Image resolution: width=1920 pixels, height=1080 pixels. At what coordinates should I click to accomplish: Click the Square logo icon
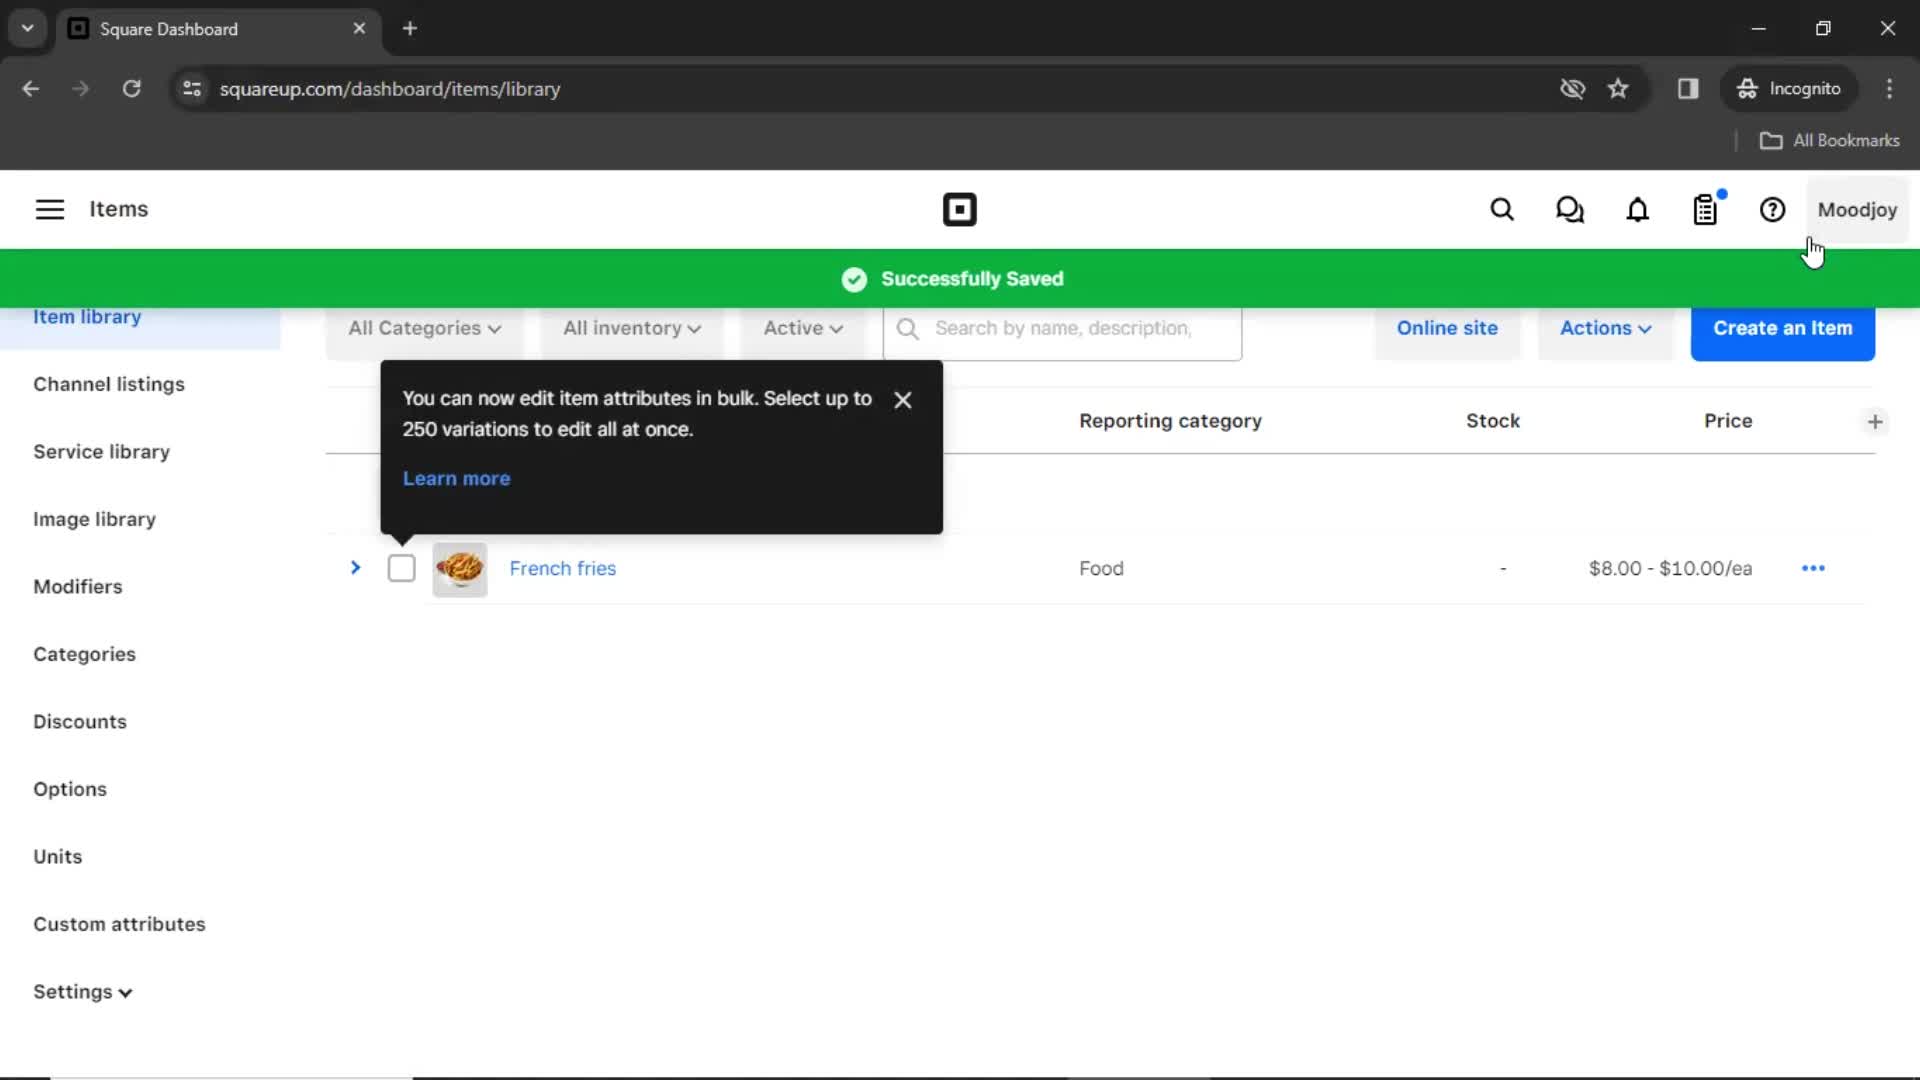960,210
